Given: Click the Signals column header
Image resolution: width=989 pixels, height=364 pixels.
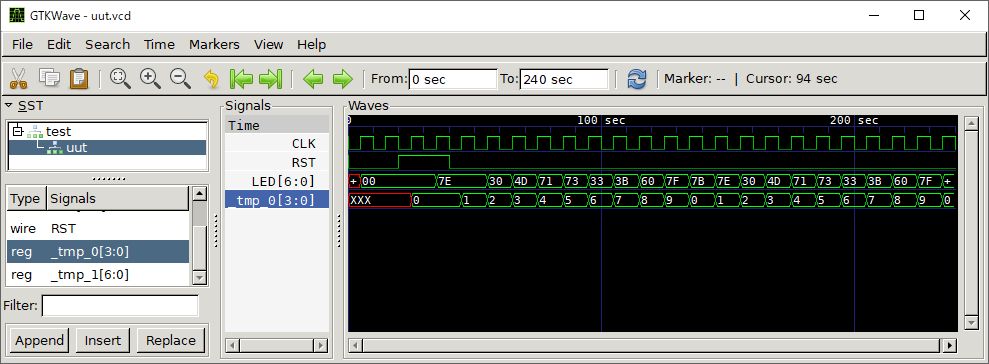Looking at the screenshot, I should point(117,199).
